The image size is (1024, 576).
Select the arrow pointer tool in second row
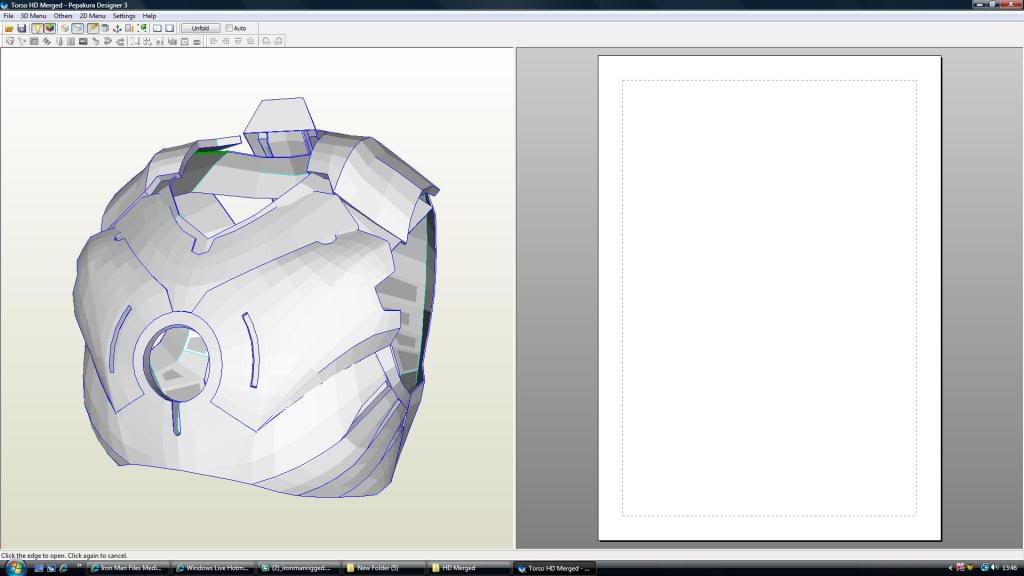[22, 41]
